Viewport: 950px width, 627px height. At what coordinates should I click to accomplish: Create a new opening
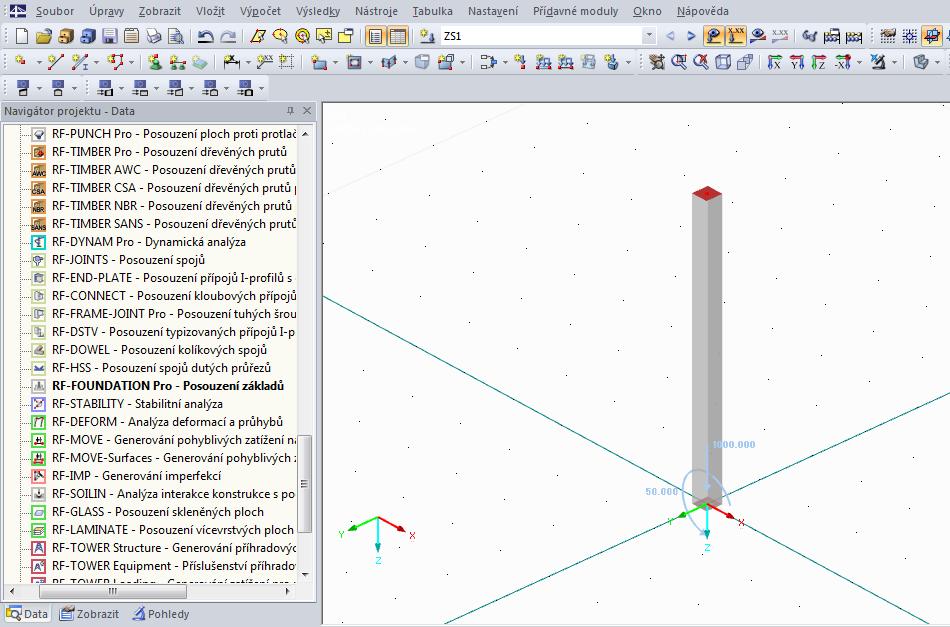pos(354,62)
